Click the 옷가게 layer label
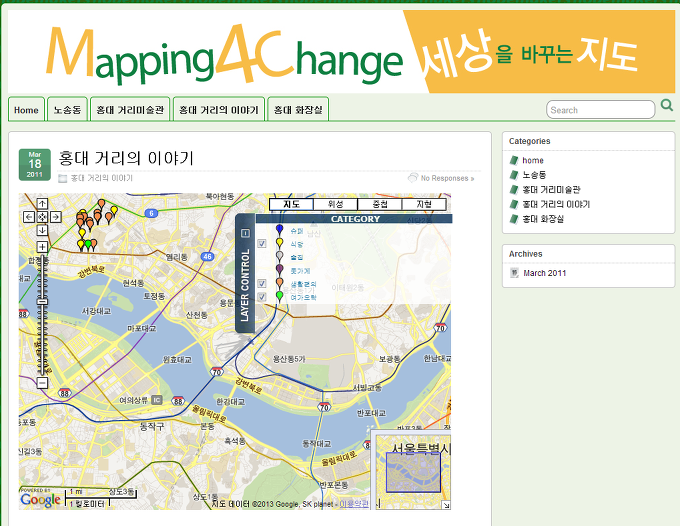The height and width of the screenshot is (526, 680). (300, 271)
